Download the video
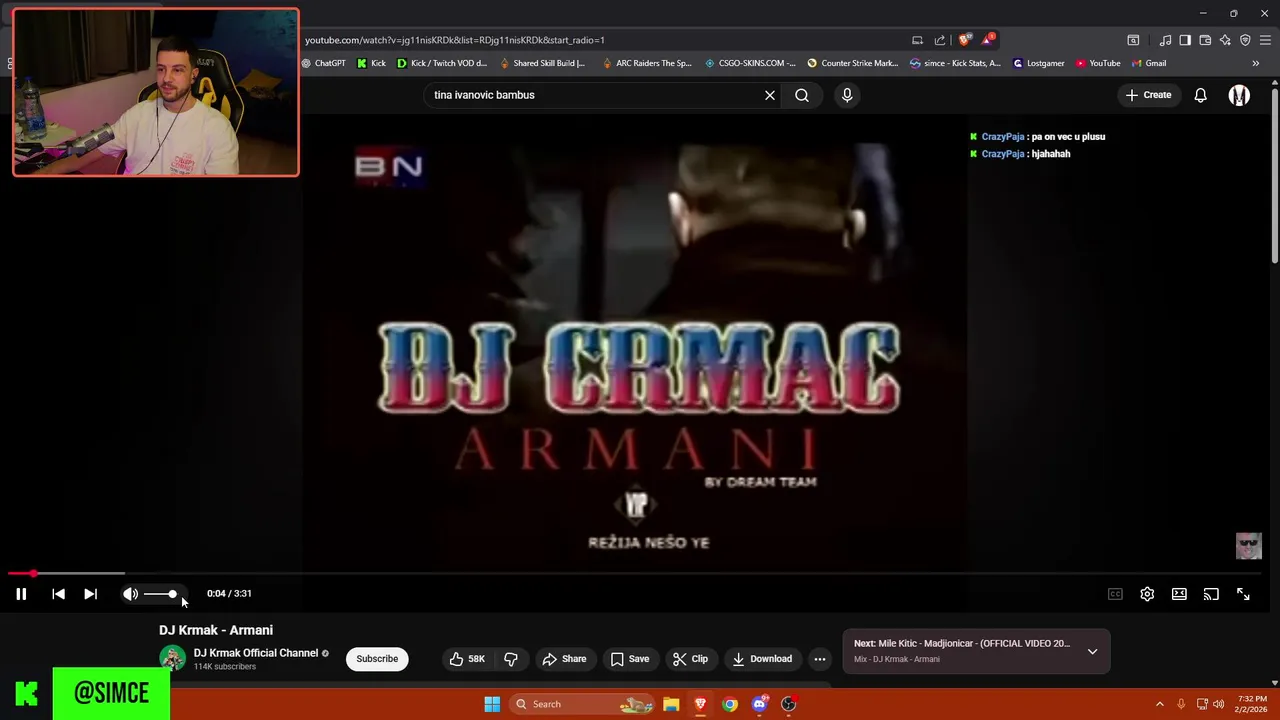Viewport: 1280px width, 720px height. click(762, 659)
